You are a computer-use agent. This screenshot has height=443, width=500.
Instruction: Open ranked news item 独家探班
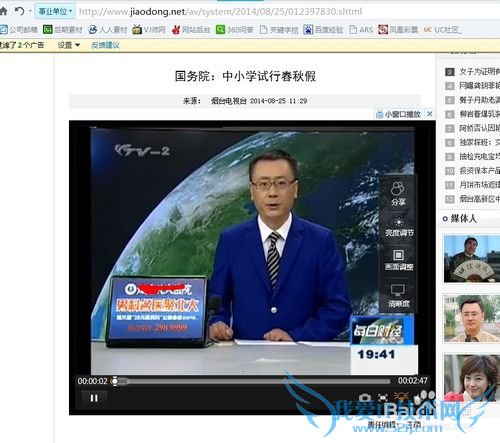click(473, 143)
